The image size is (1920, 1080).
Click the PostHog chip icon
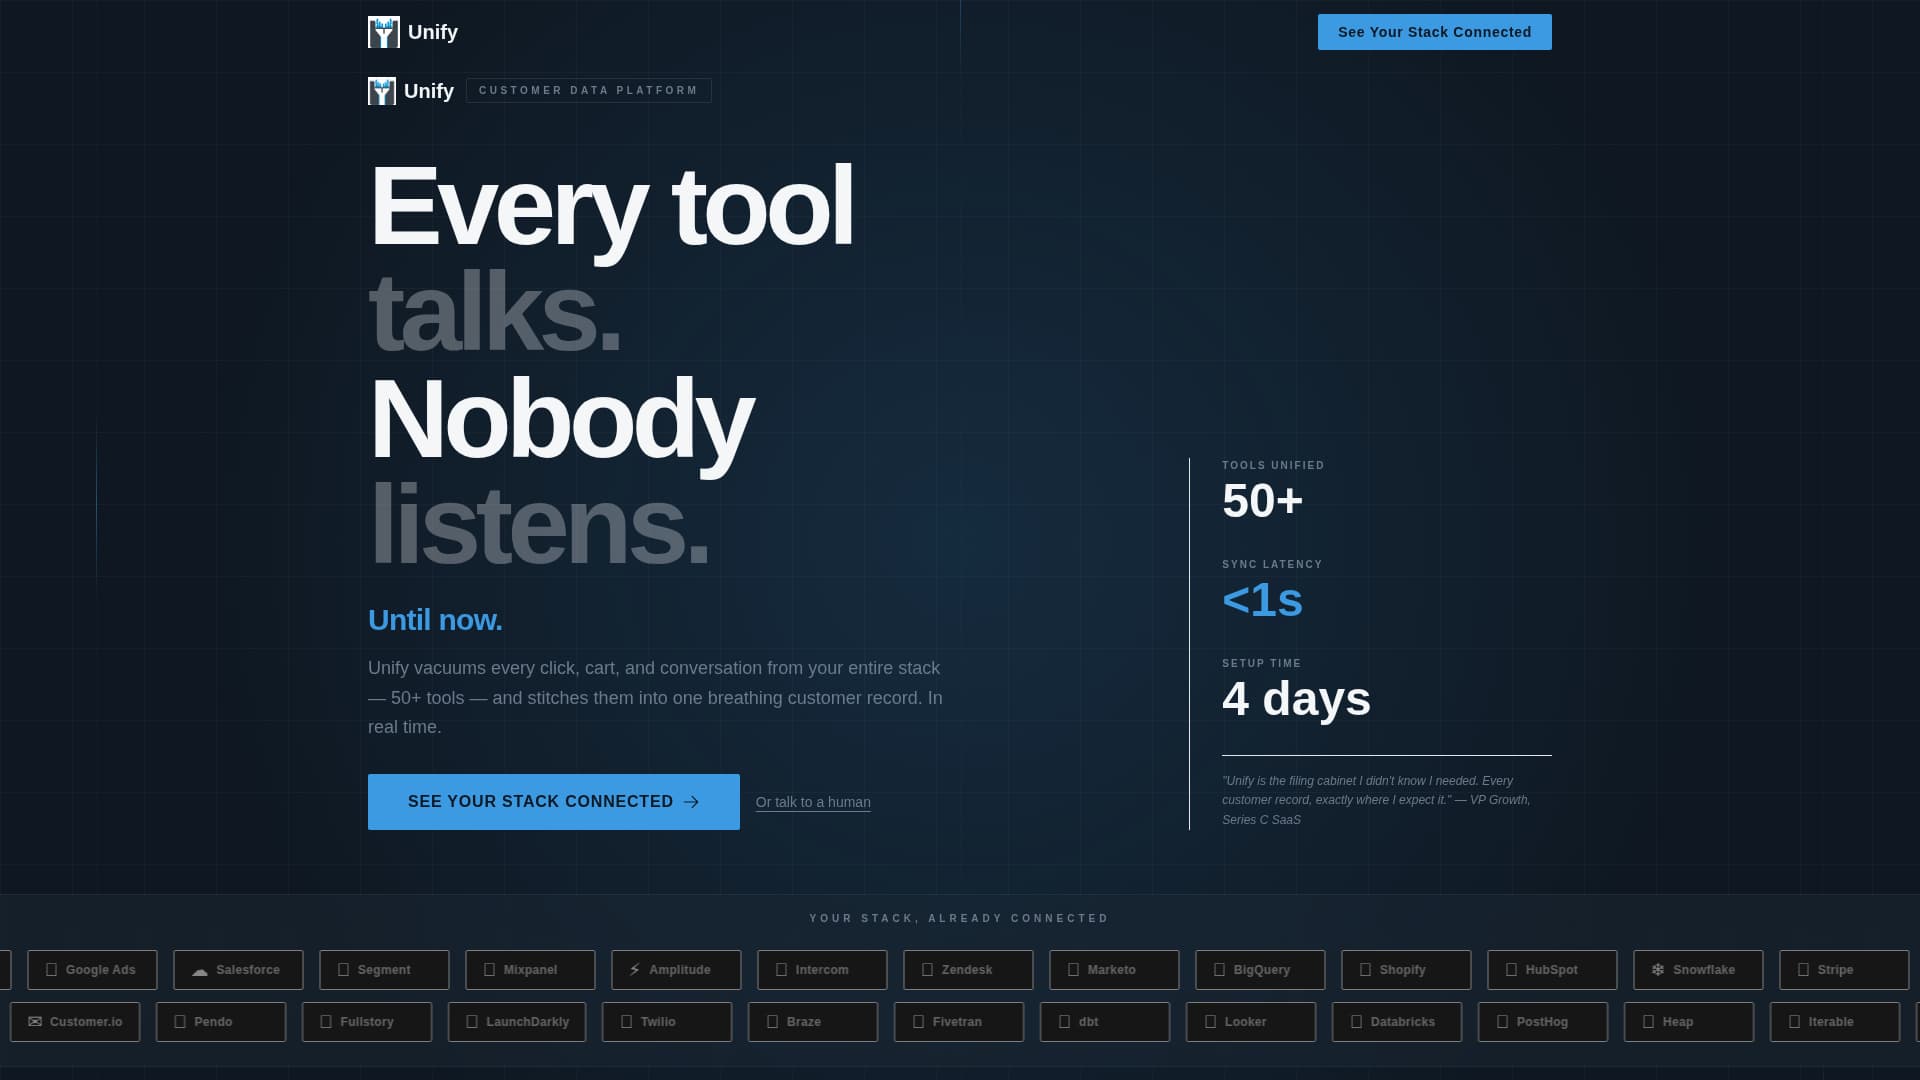[1503, 1022]
